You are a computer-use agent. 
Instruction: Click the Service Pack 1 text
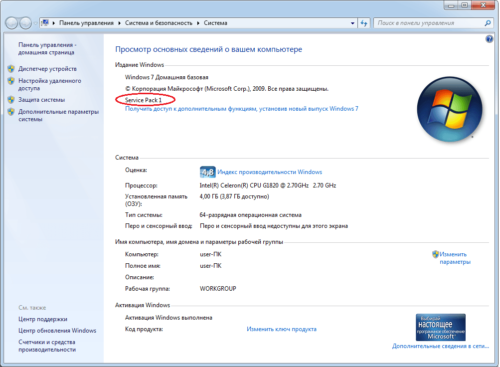143,100
